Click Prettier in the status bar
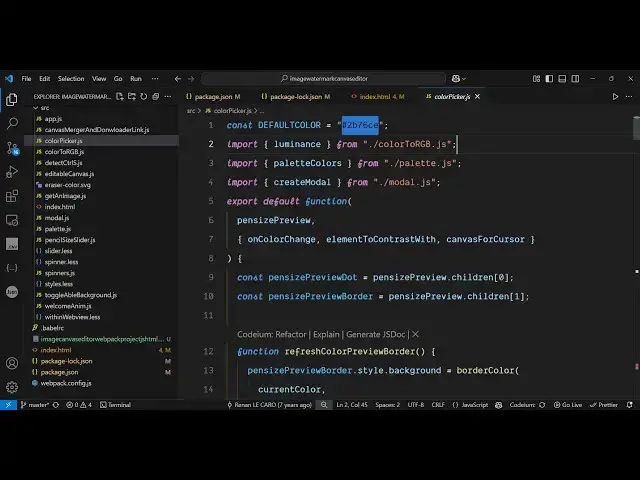Viewport: 640px width, 480px height. pyautogui.click(x=604, y=405)
